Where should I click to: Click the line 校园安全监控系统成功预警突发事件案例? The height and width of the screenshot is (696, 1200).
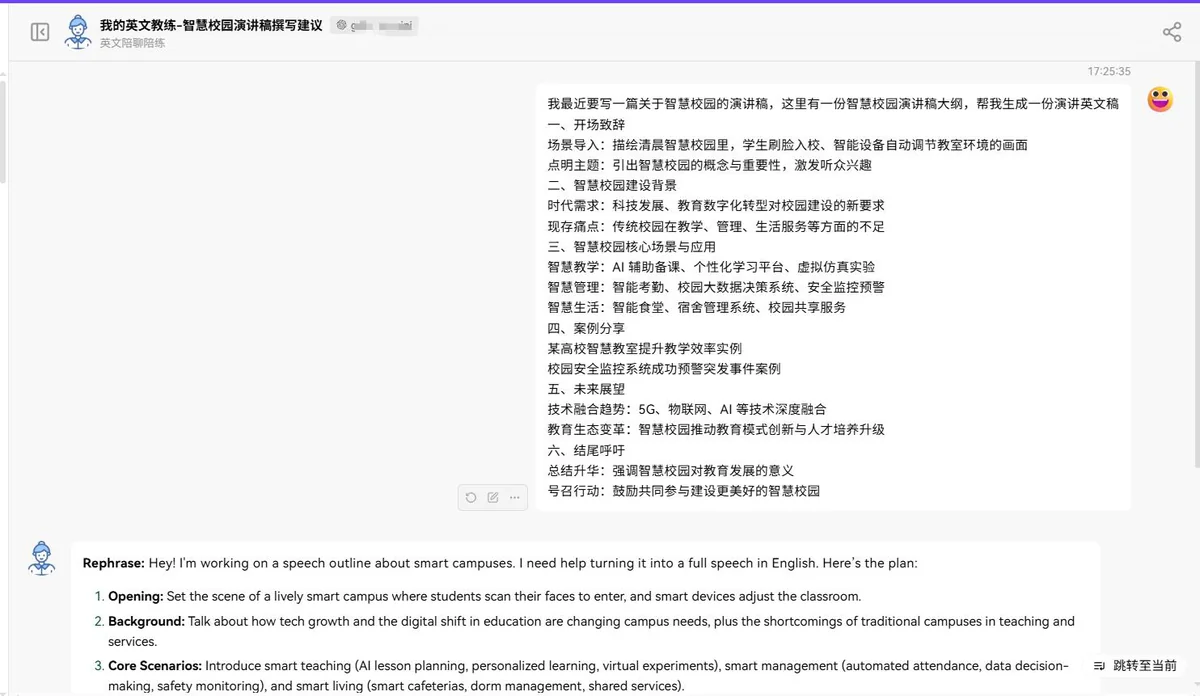(x=664, y=369)
